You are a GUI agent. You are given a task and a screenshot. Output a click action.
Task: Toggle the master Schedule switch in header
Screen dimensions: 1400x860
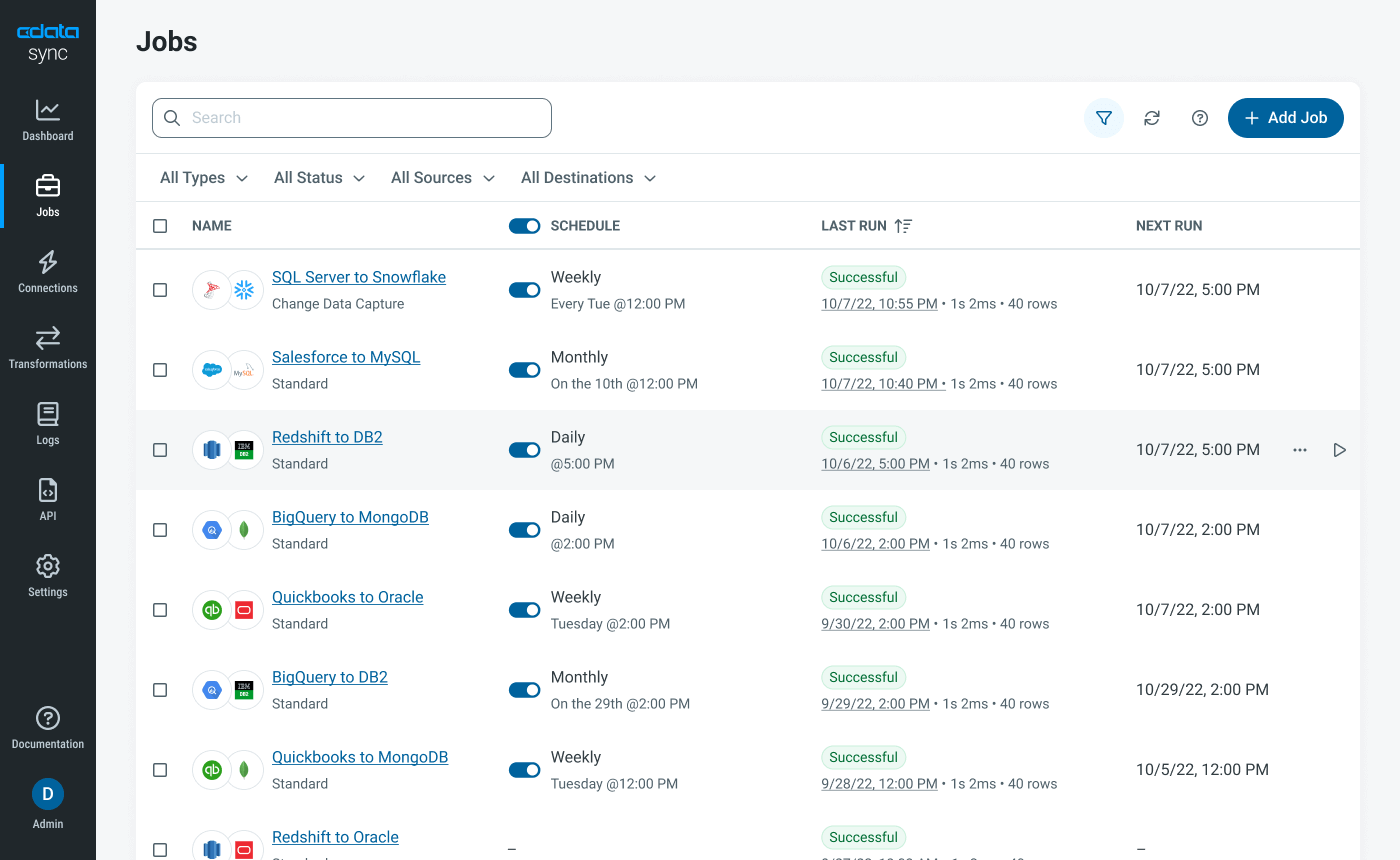pyautogui.click(x=524, y=225)
